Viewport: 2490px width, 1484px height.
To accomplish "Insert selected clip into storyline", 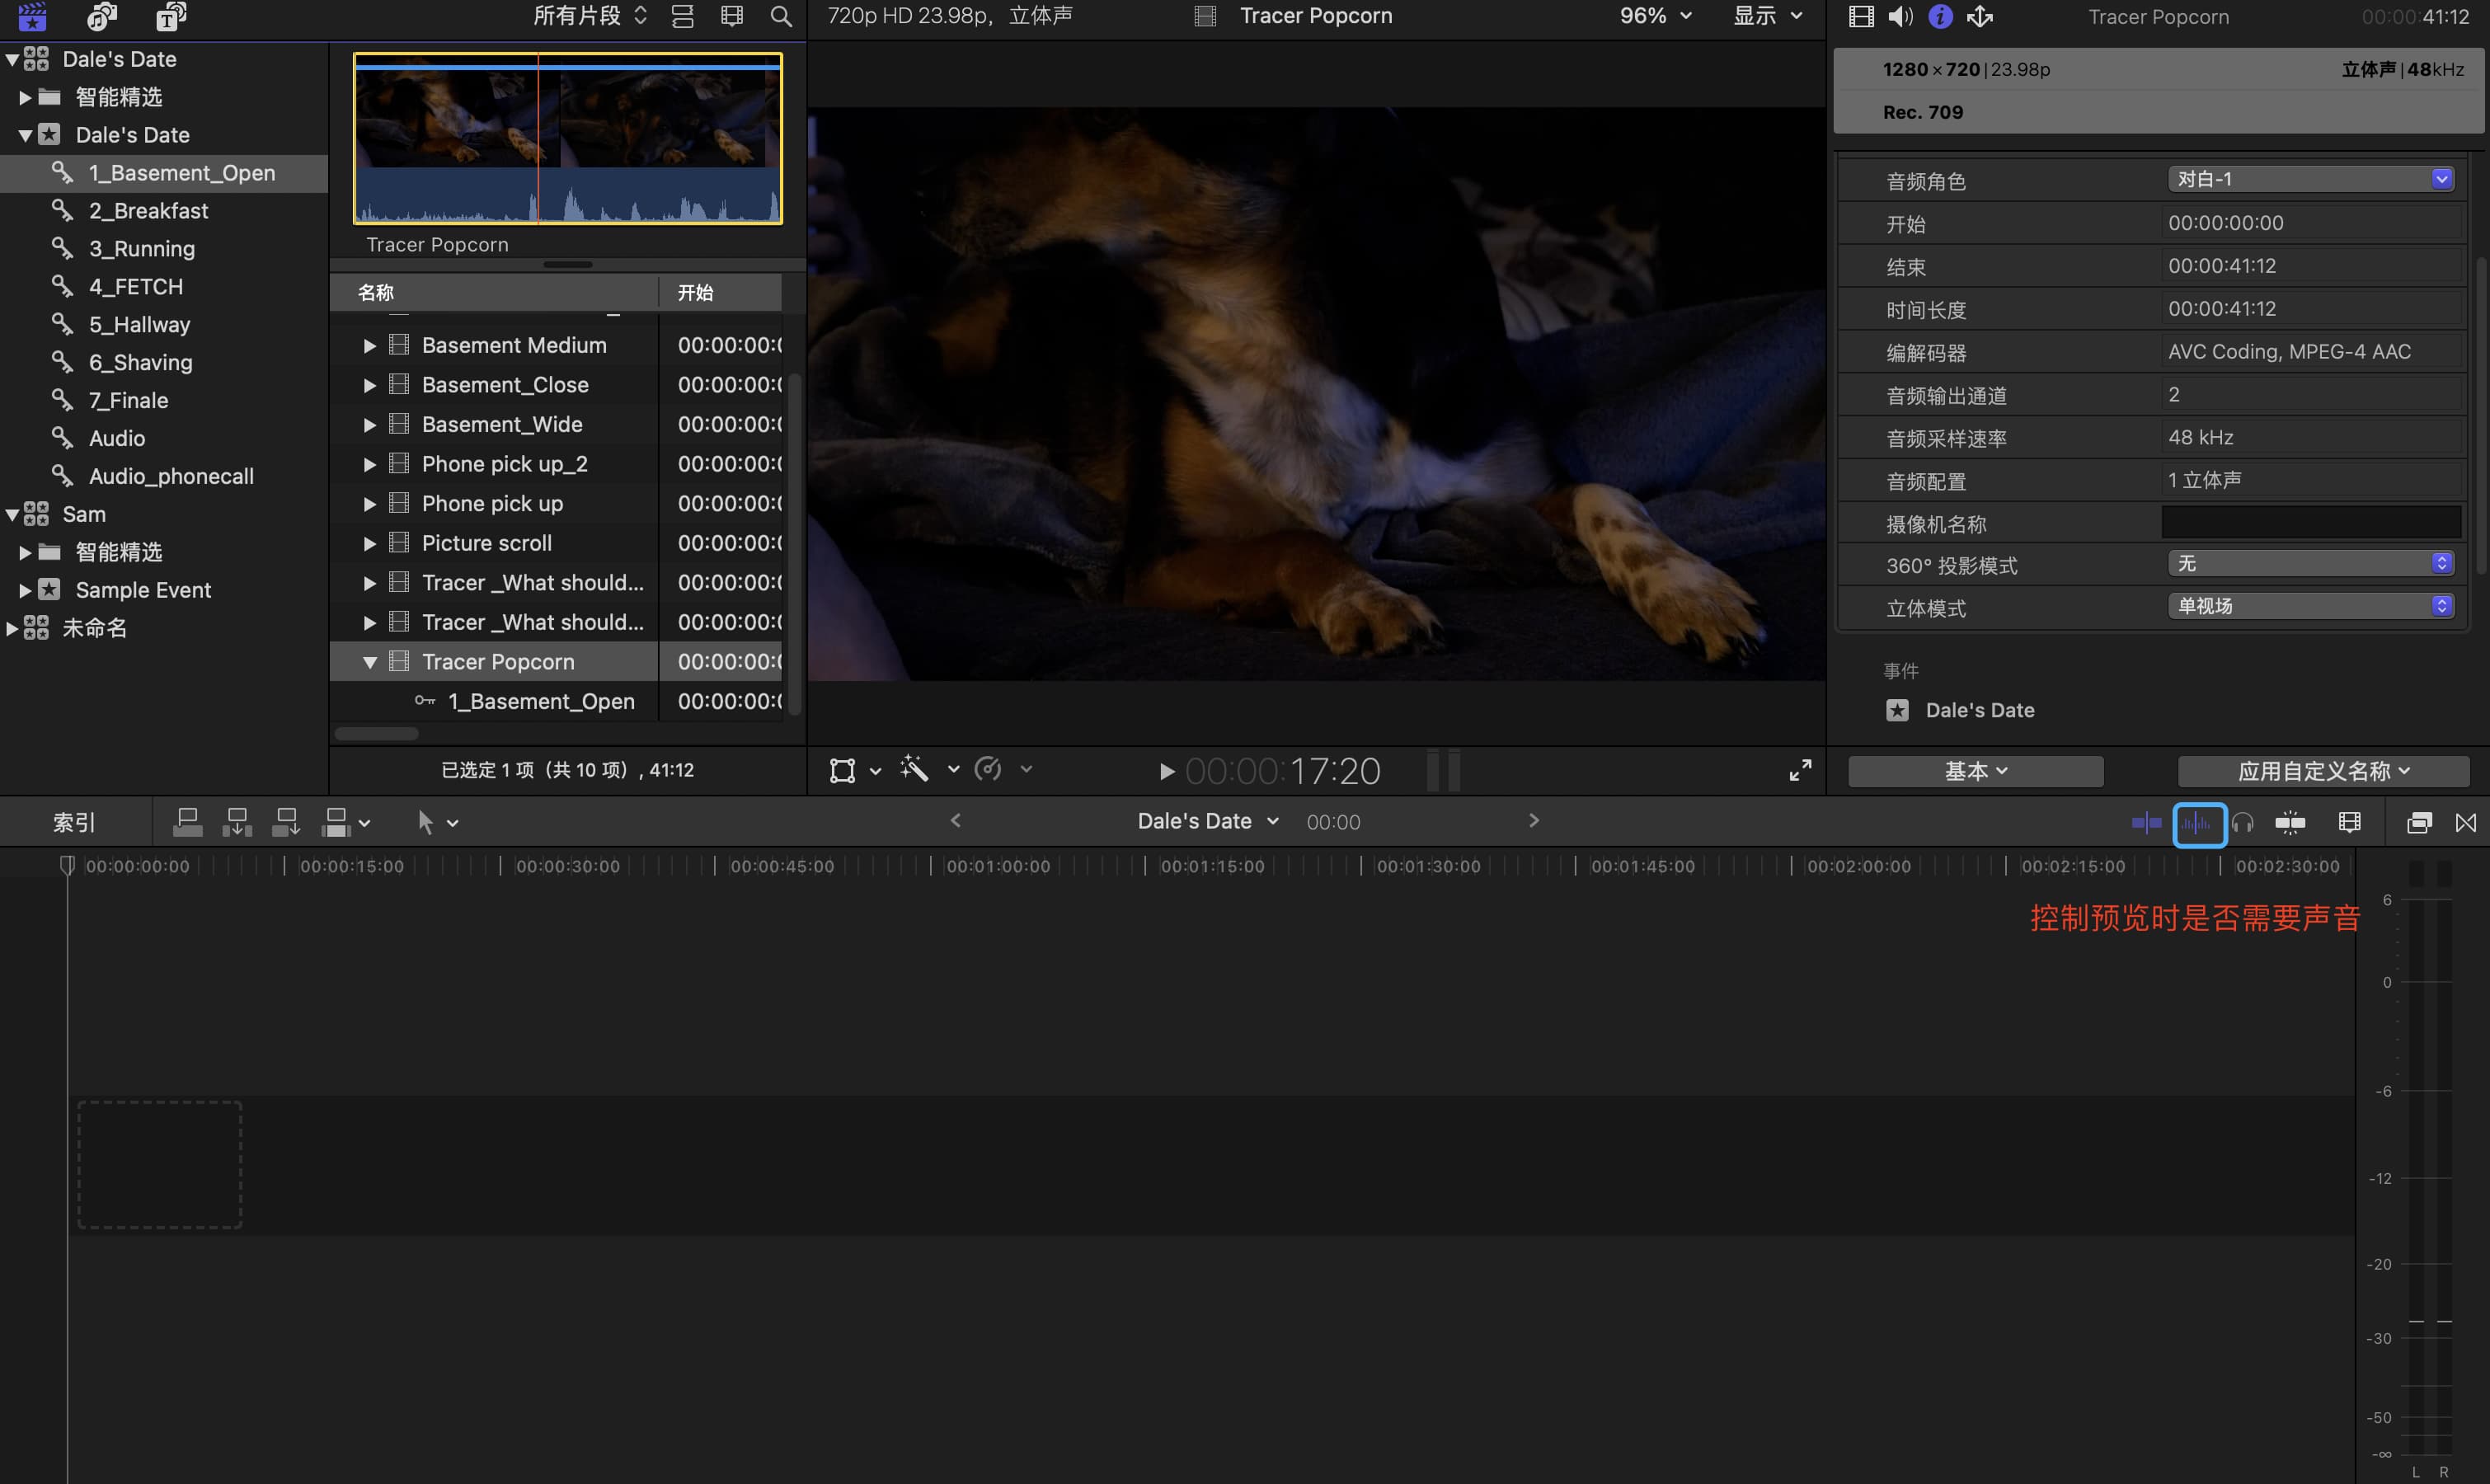I will (x=237, y=822).
